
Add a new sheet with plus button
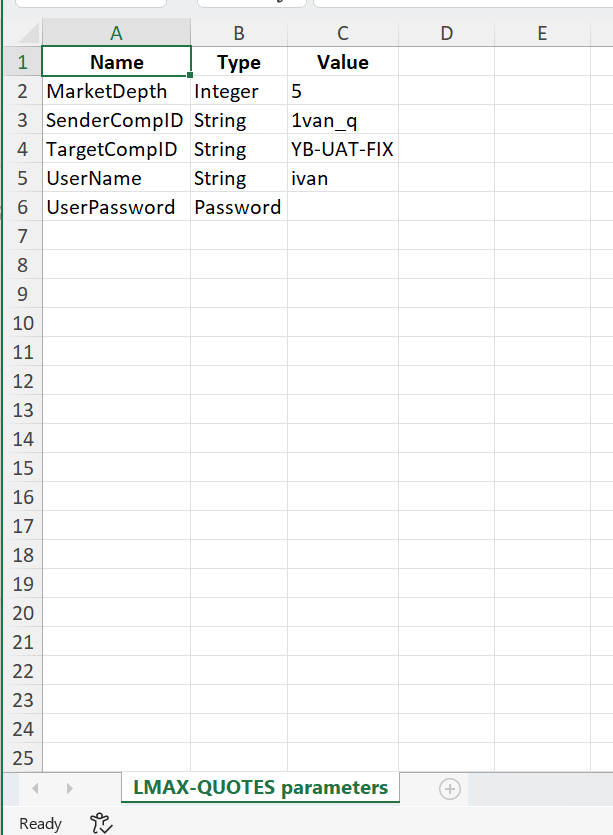click(x=450, y=789)
